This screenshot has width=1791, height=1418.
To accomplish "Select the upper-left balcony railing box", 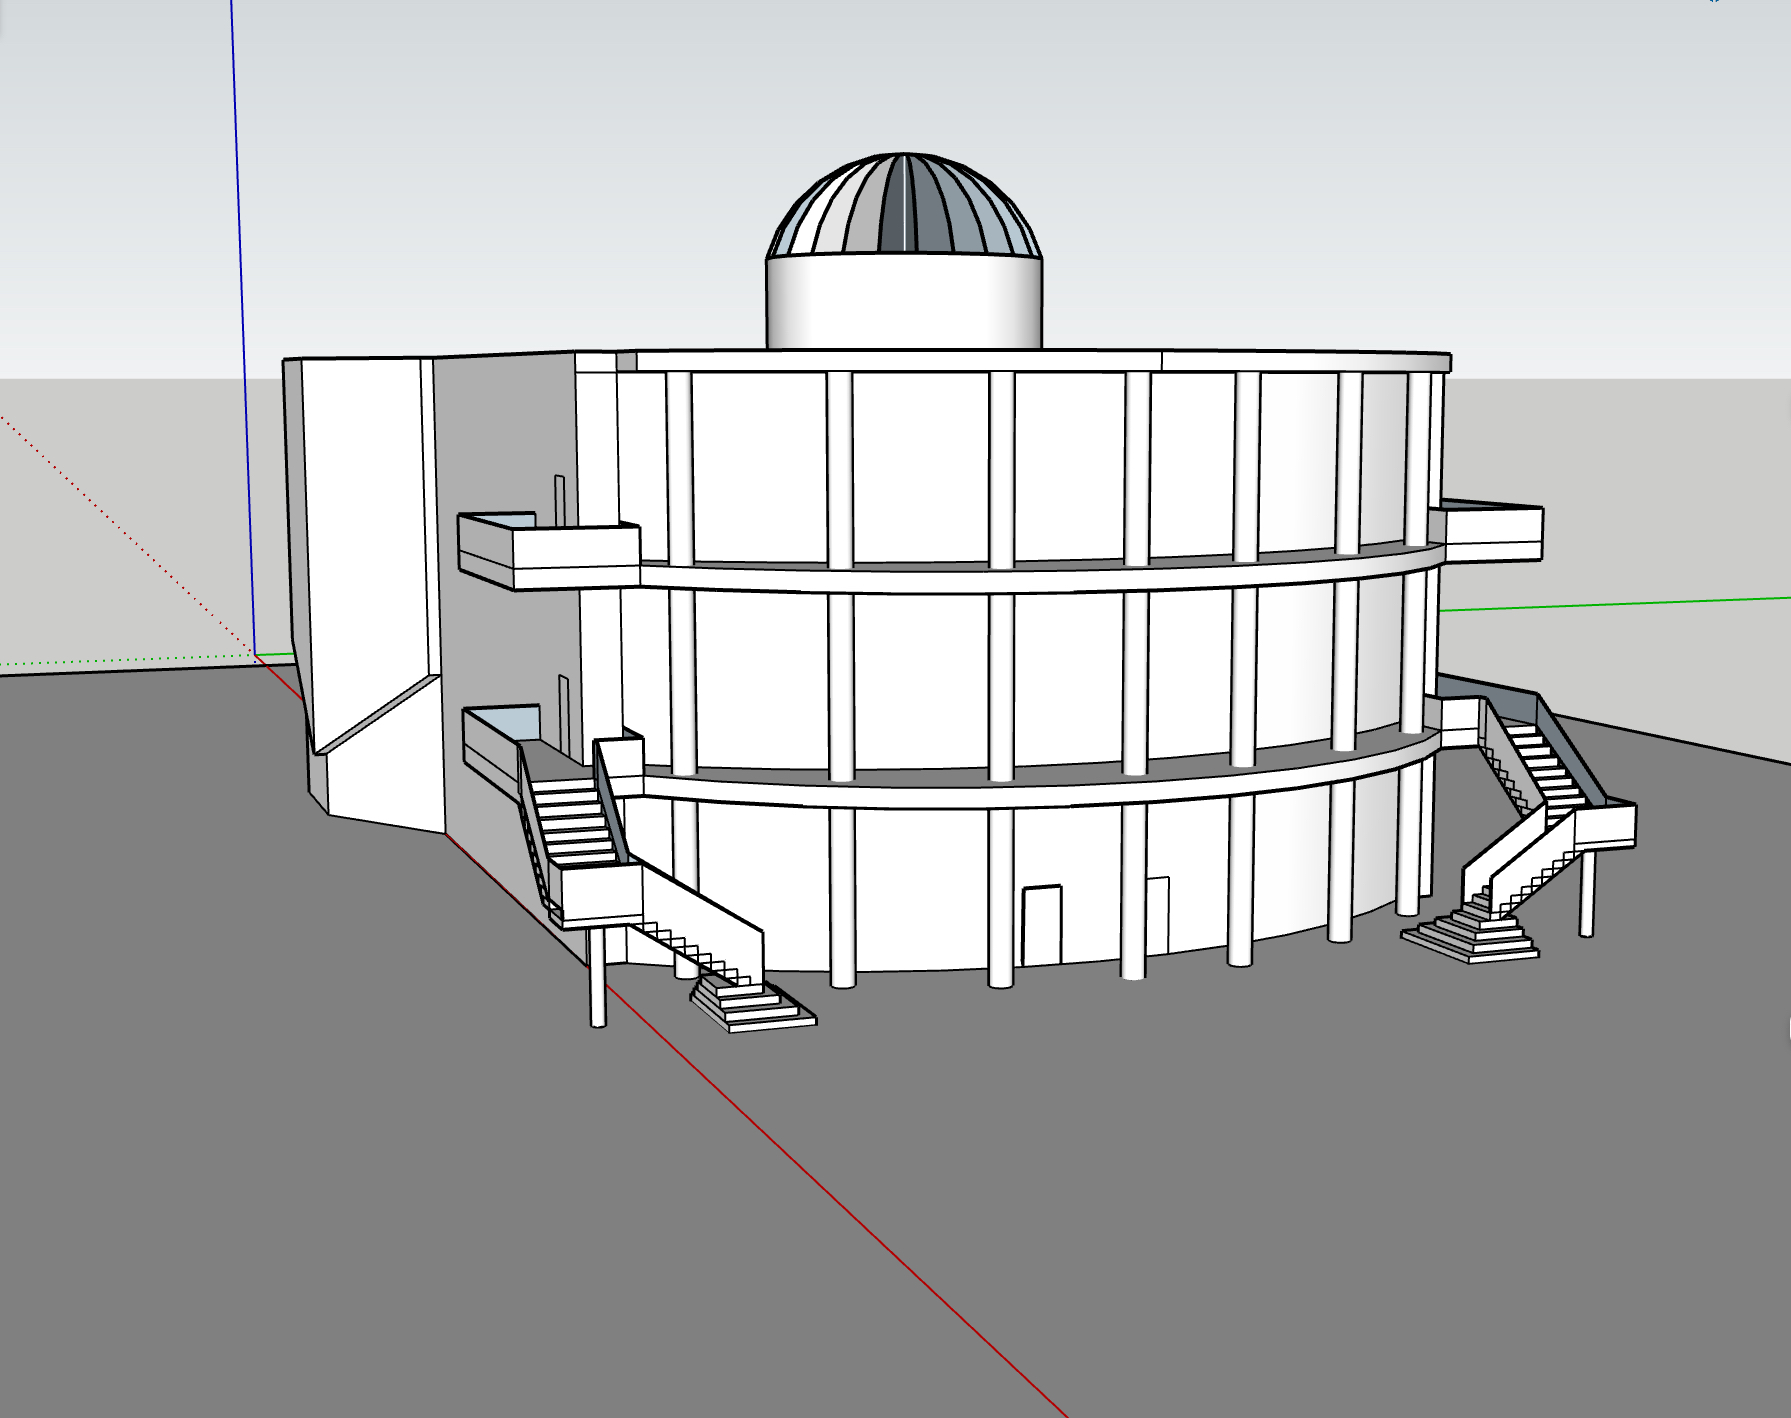I will click(x=548, y=550).
